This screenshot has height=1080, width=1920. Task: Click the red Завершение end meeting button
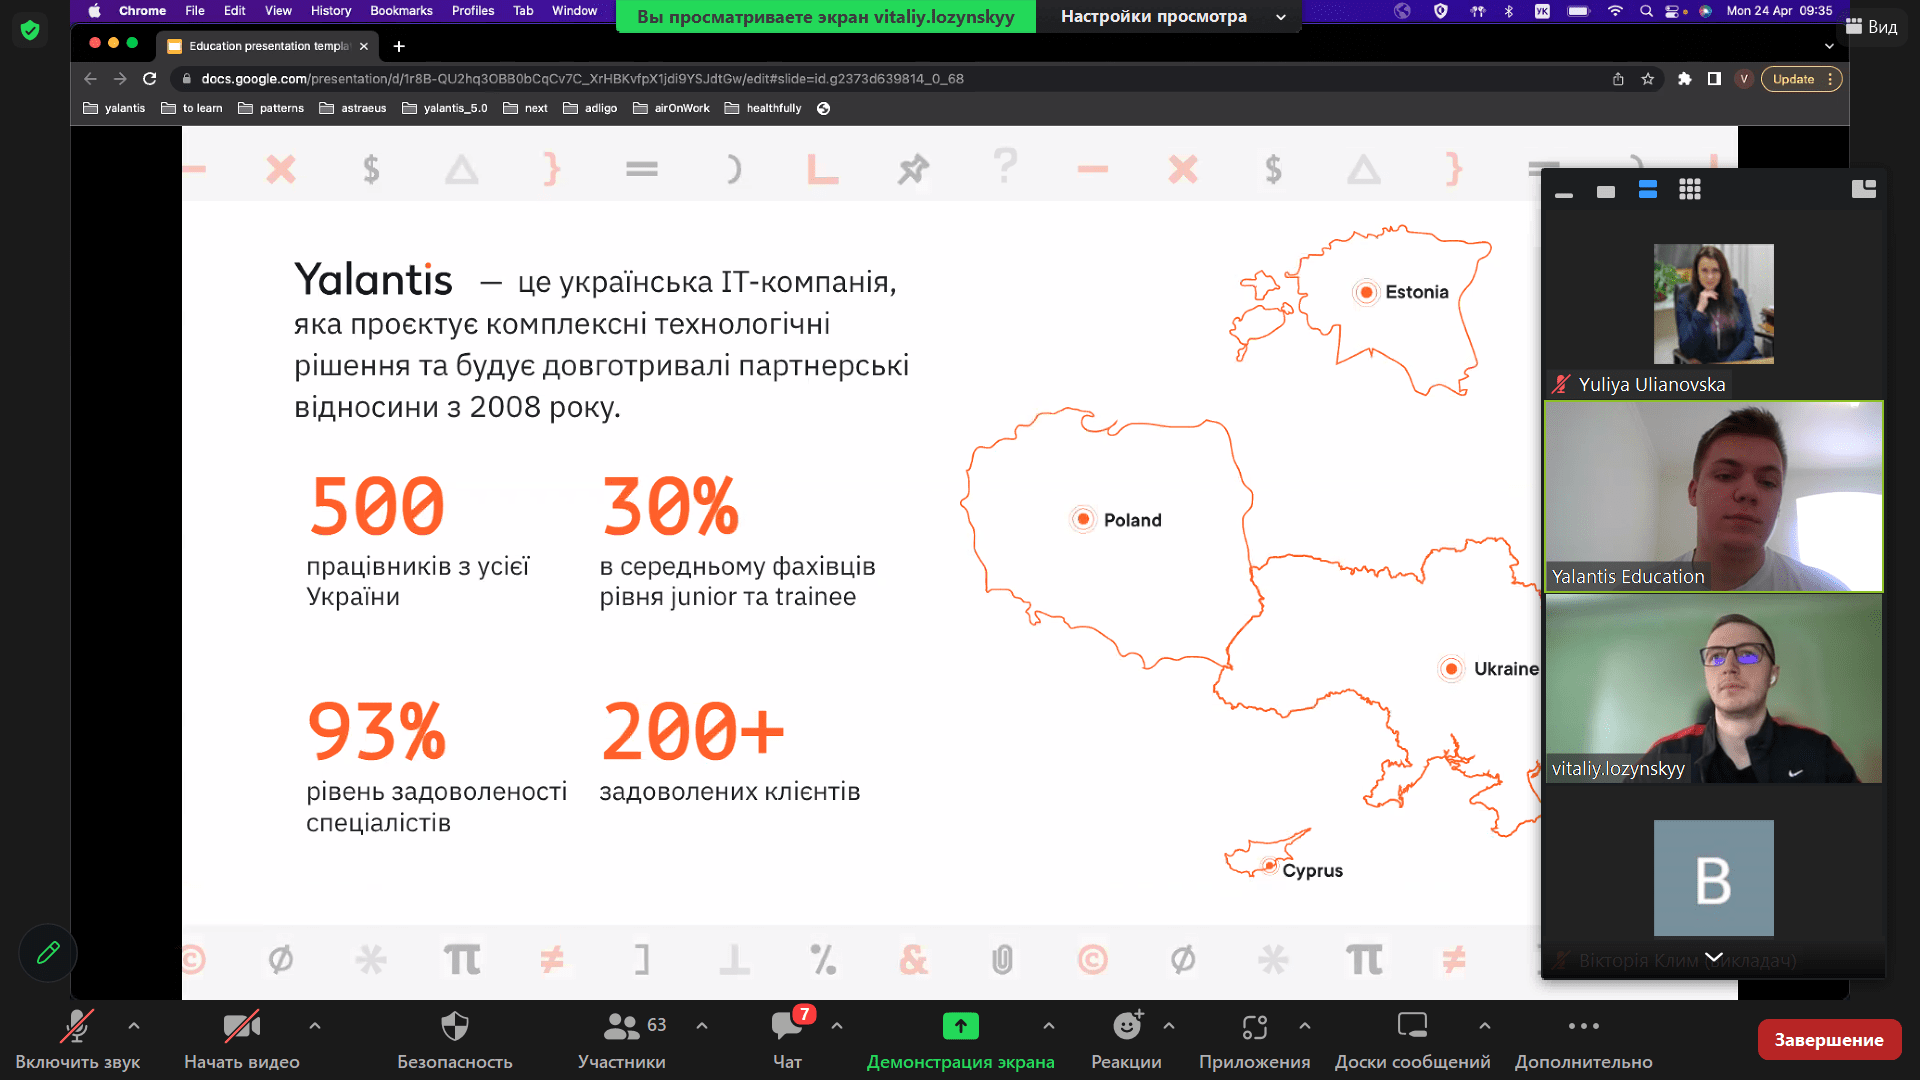pos(1829,1040)
